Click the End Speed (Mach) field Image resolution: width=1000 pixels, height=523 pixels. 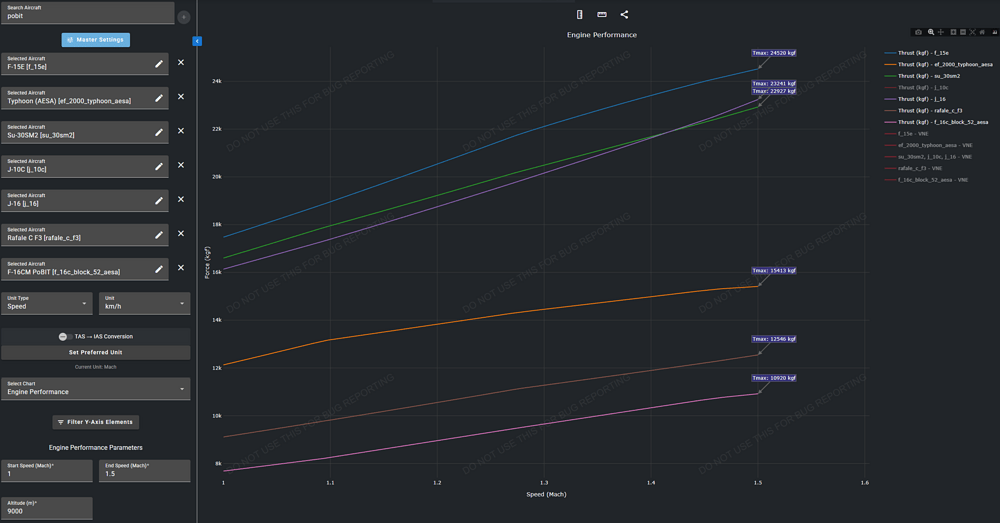coord(145,471)
